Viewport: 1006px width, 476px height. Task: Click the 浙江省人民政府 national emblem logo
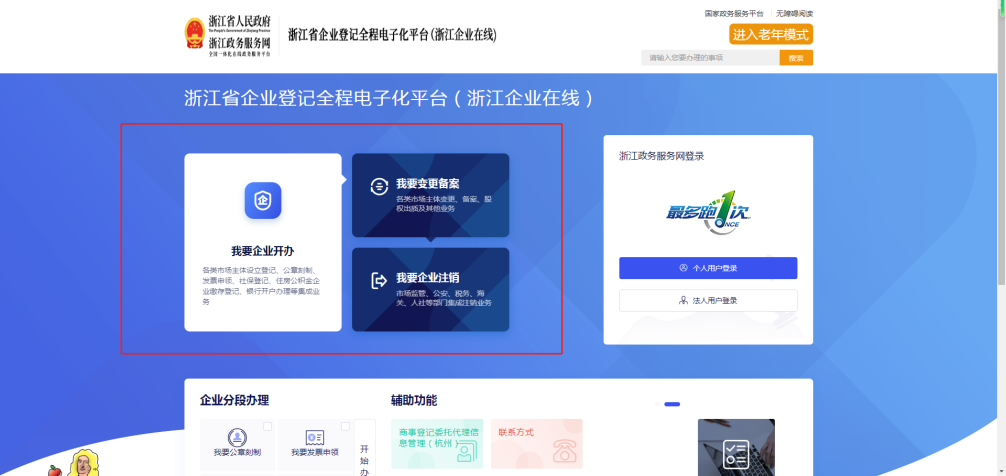click(194, 34)
